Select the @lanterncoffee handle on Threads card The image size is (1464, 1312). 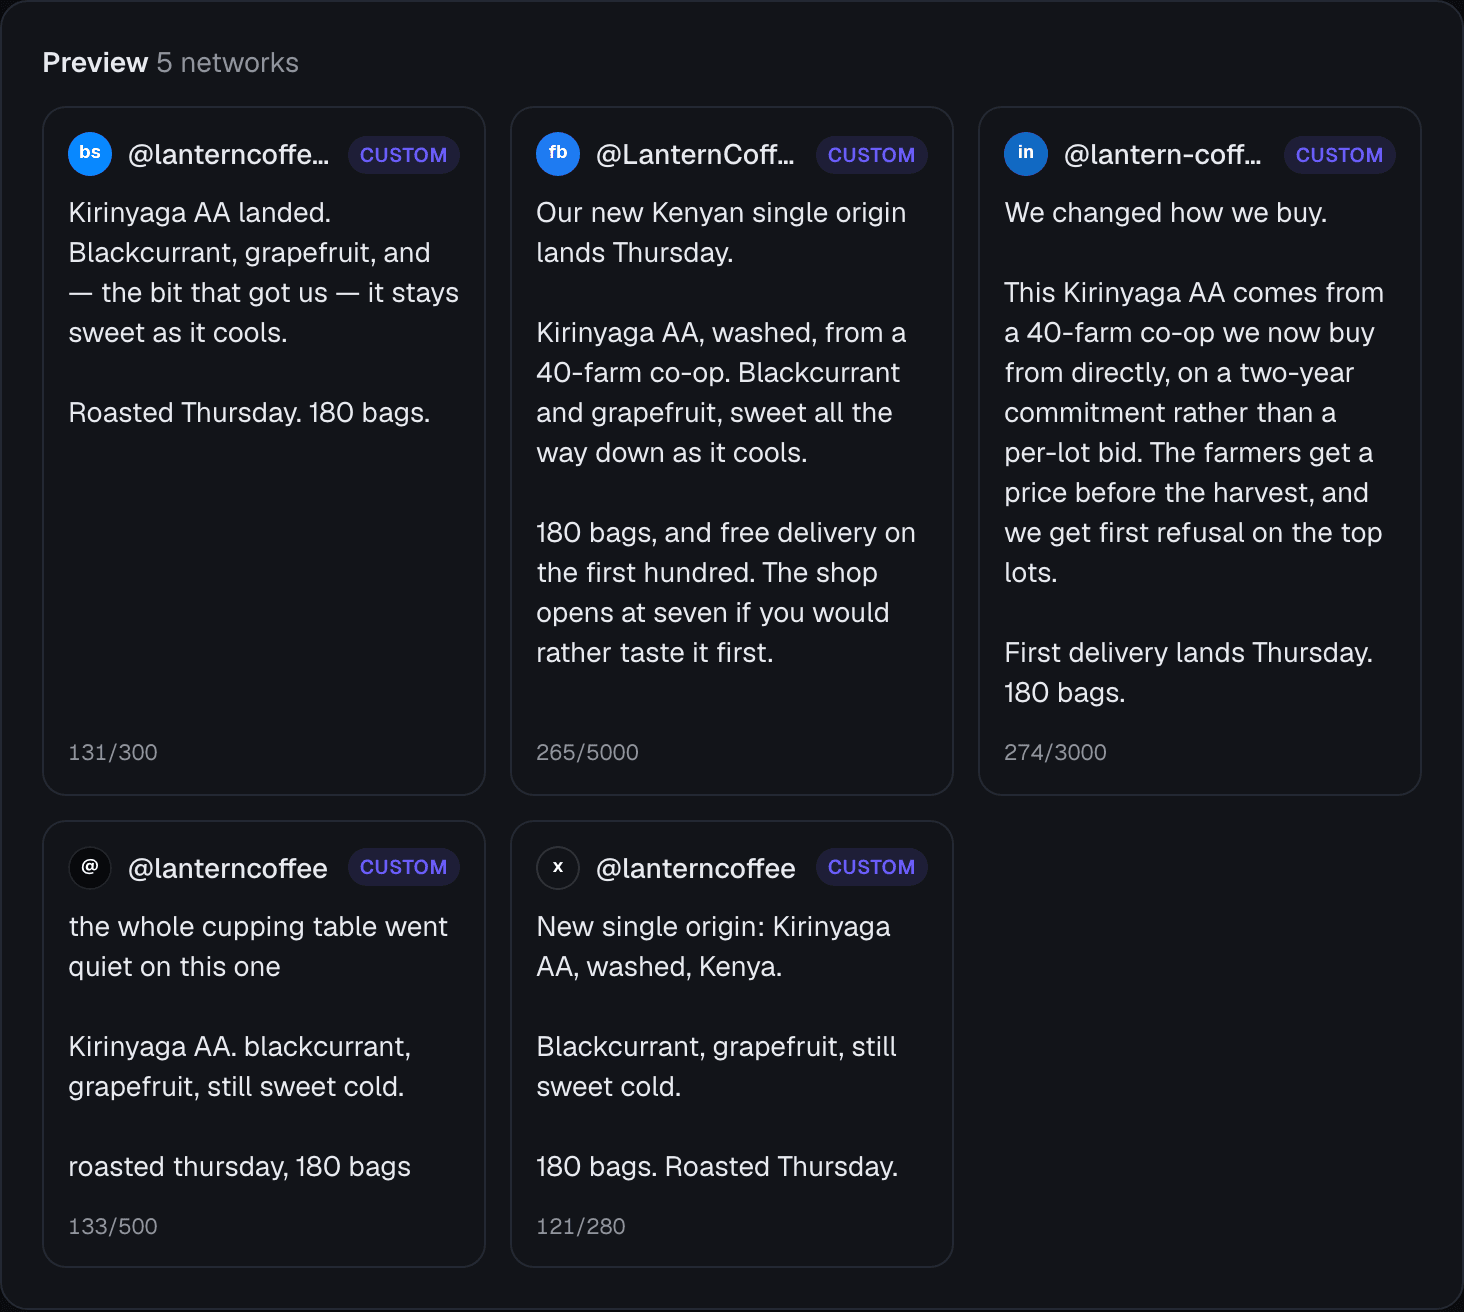coord(228,868)
